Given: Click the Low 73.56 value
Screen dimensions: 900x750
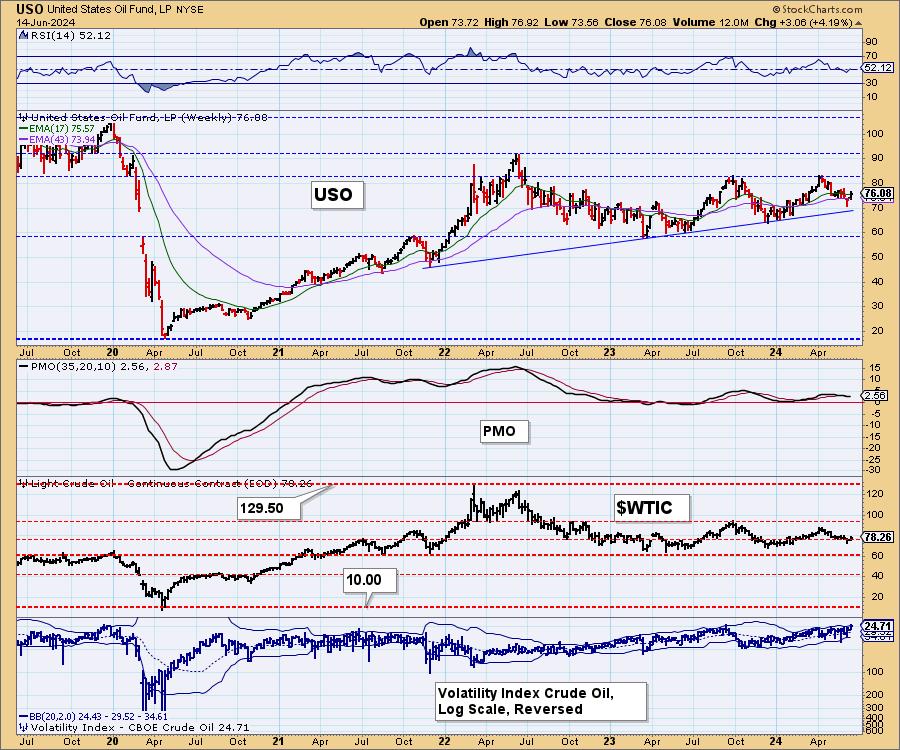Looking at the screenshot, I should (x=570, y=22).
